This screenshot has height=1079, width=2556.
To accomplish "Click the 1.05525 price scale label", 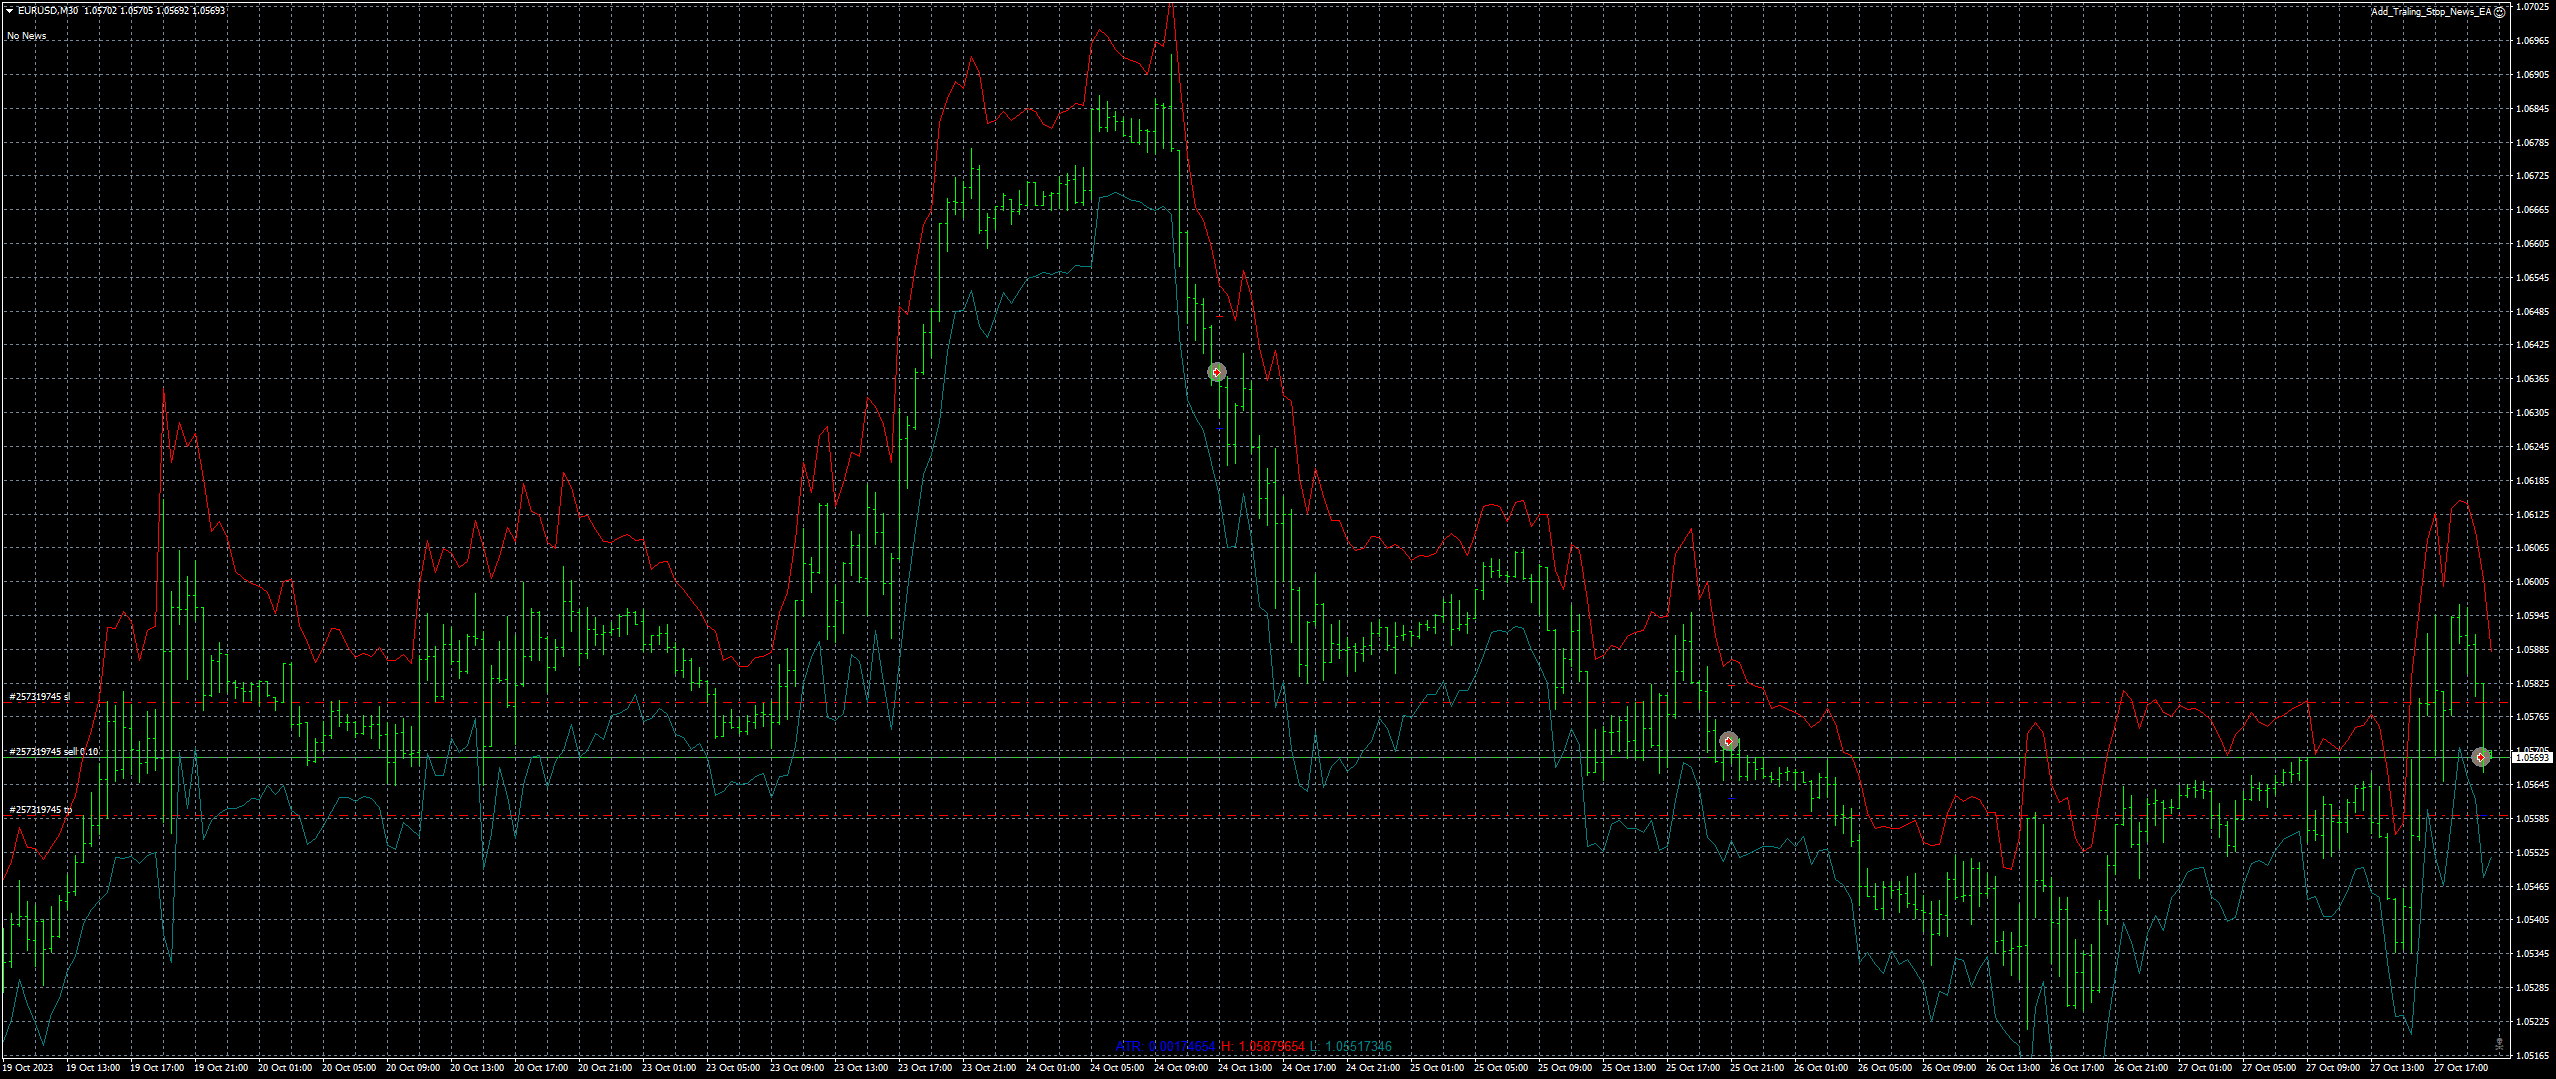I will coord(2532,852).
